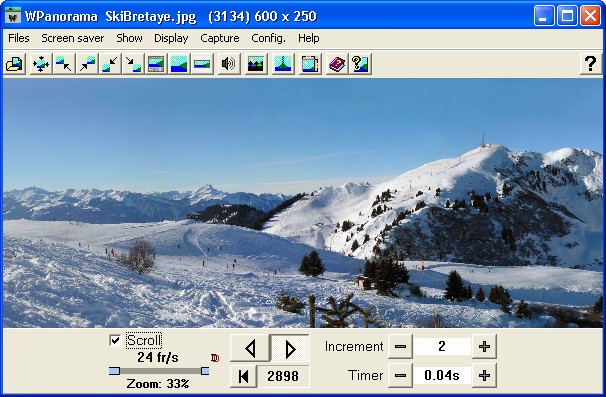
Task: Click the small red icon near fr/s
Action: pyautogui.click(x=215, y=358)
